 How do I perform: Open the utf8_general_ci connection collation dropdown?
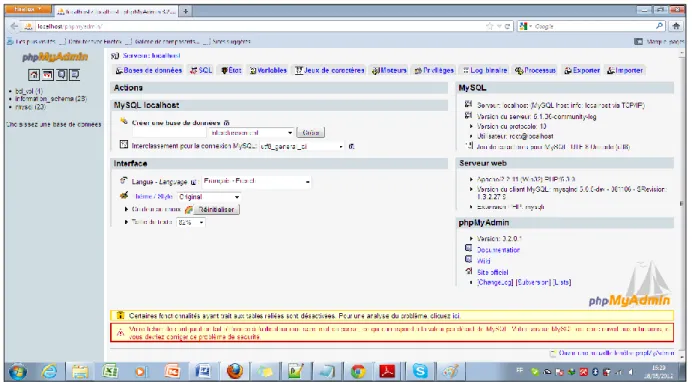click(x=302, y=146)
